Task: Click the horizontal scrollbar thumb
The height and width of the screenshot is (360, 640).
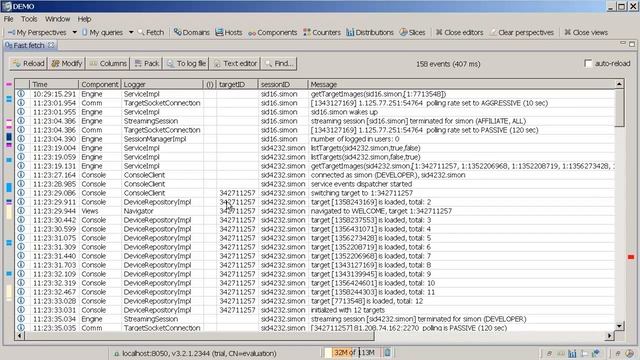Action: click(199, 336)
